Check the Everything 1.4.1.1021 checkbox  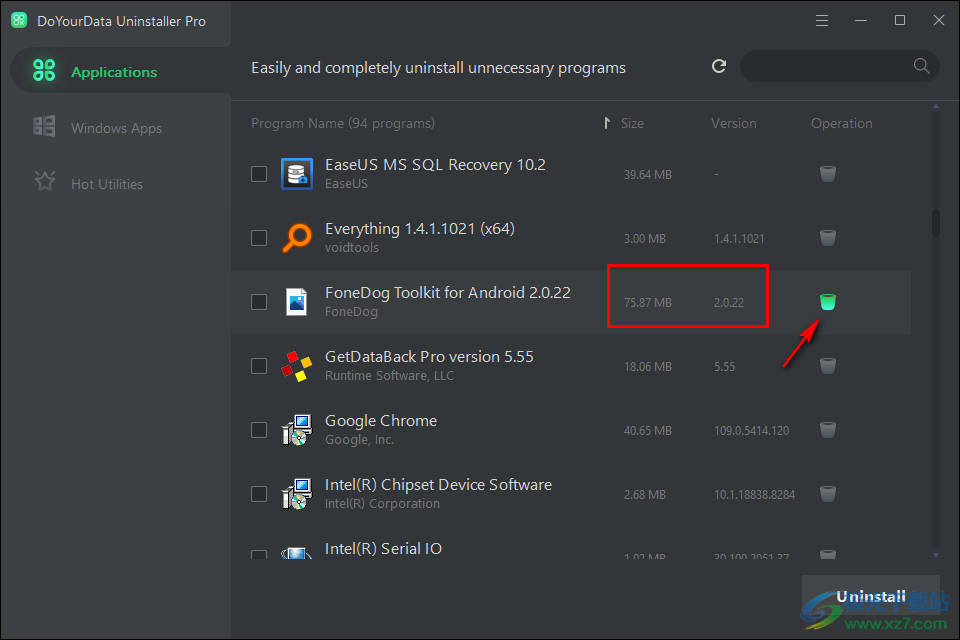click(259, 238)
